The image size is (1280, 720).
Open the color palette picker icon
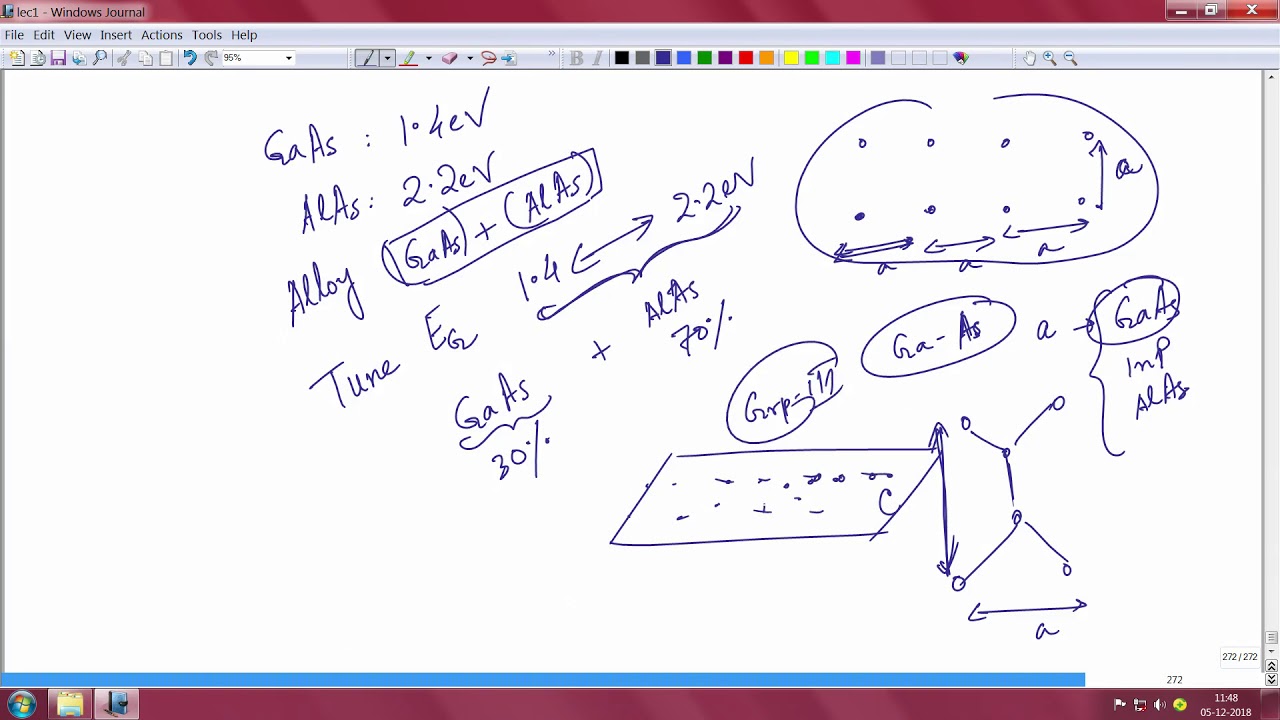click(x=961, y=58)
